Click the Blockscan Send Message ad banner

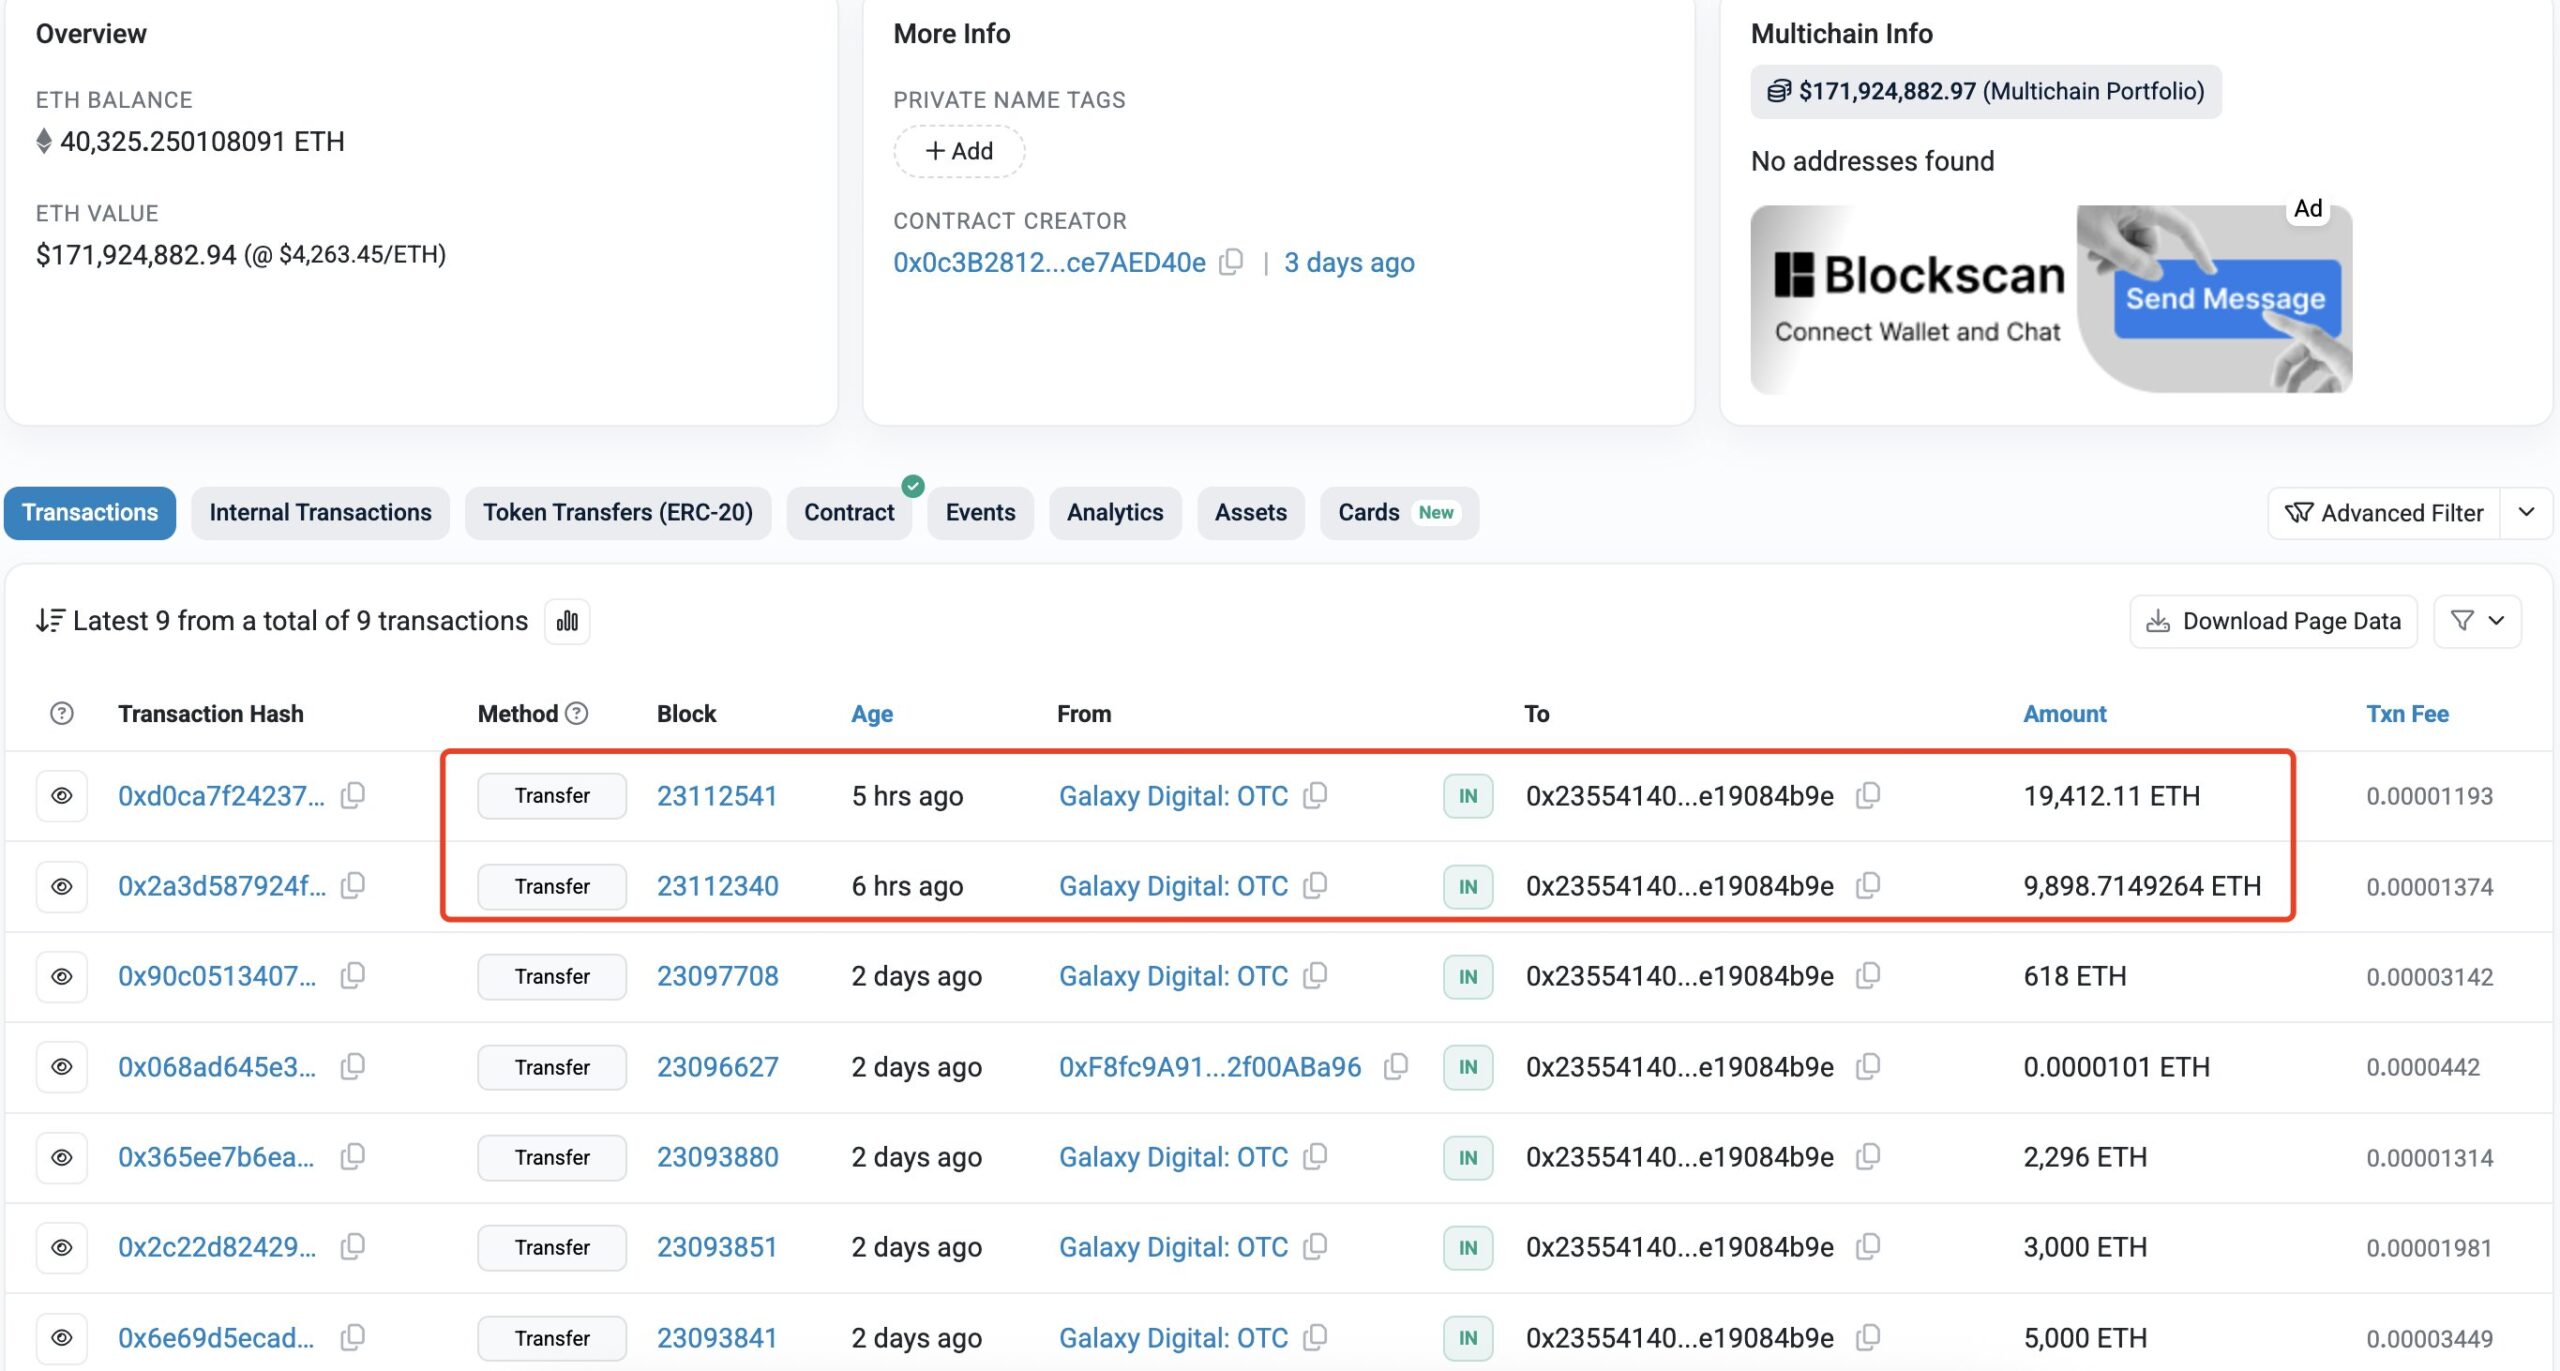click(x=2050, y=299)
